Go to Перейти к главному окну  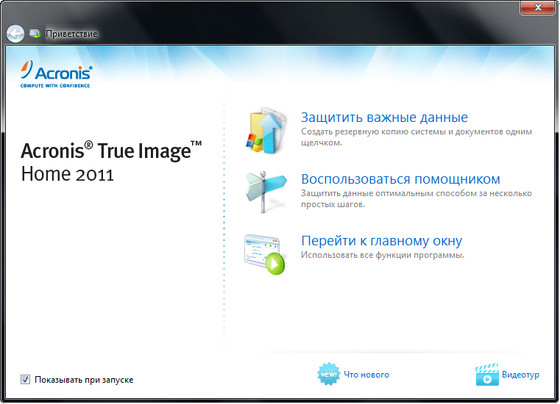pos(381,241)
